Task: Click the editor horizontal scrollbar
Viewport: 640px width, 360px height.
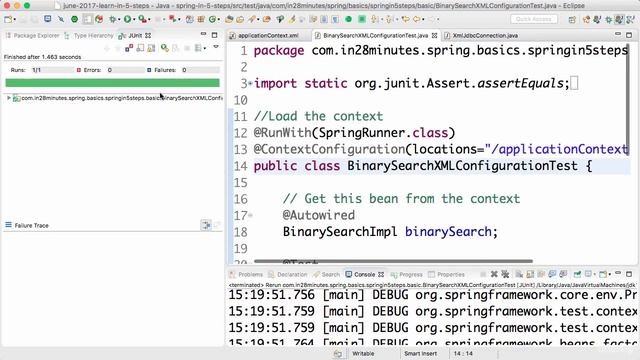Action: coord(393,261)
